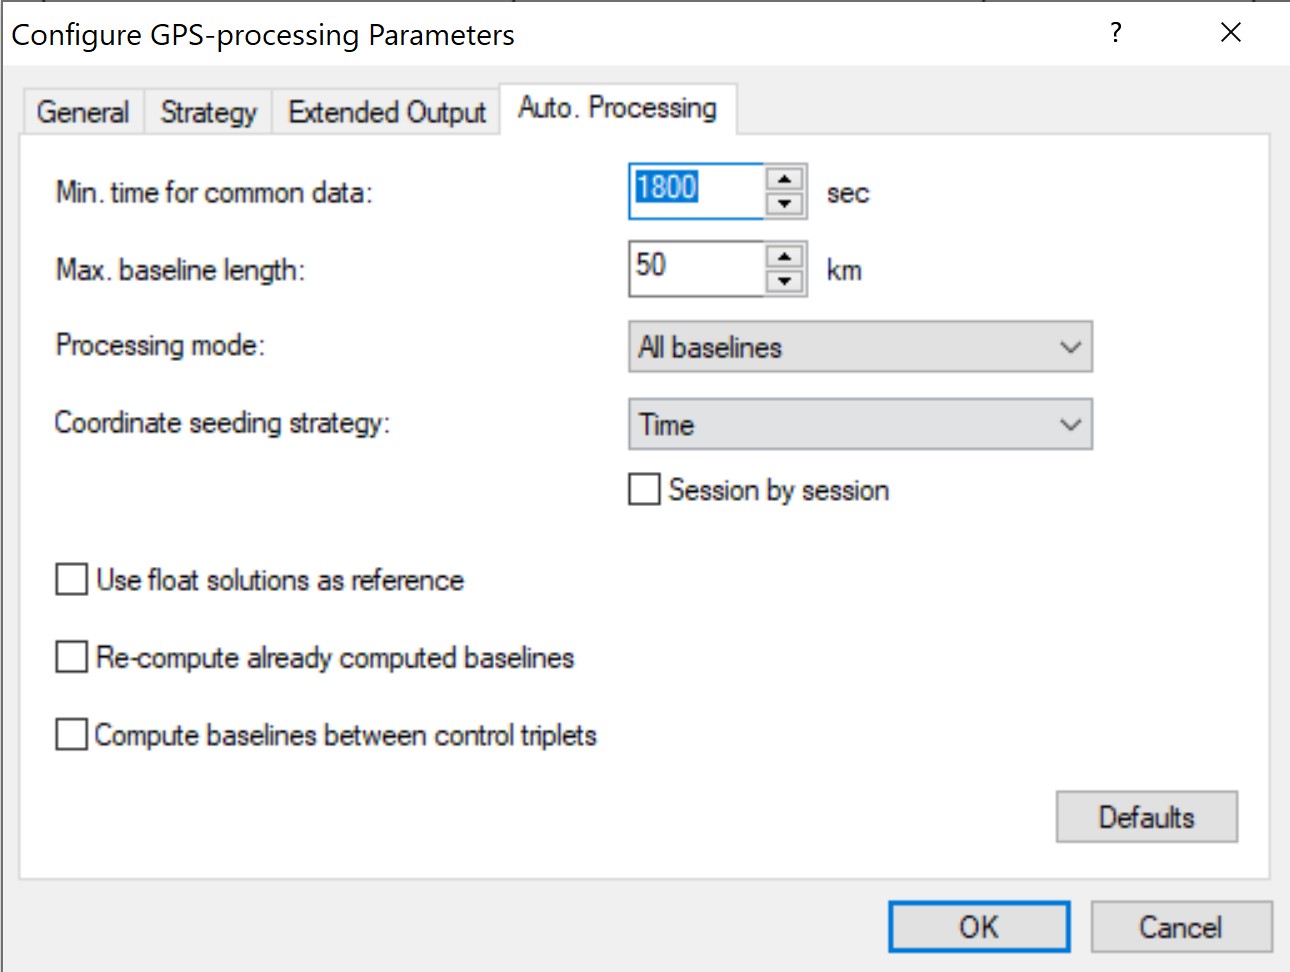
Task: Confirm settings with OK button
Action: pyautogui.click(x=978, y=927)
